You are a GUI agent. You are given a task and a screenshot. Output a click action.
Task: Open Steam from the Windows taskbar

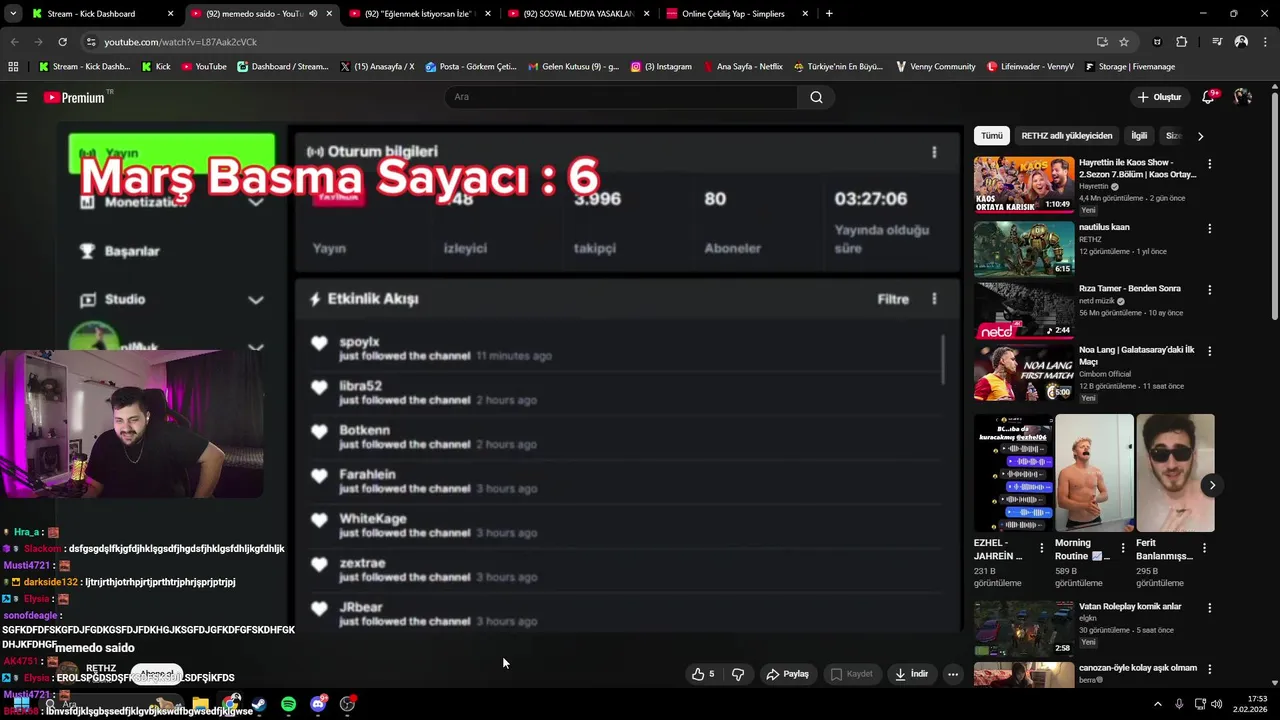(x=259, y=704)
